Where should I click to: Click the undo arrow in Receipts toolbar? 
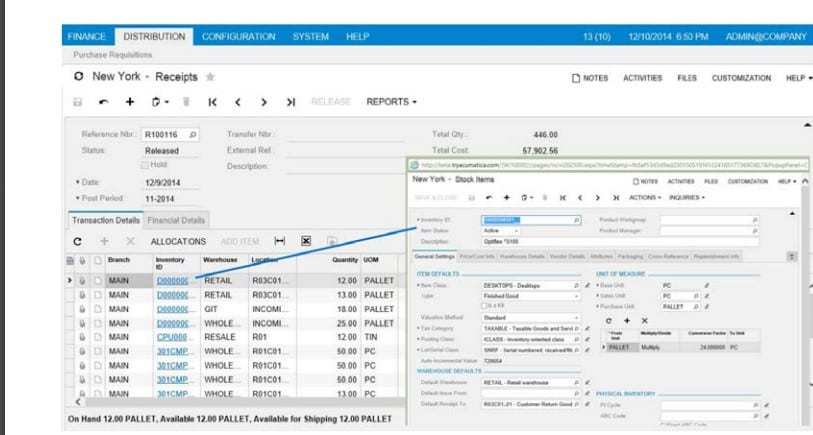[x=104, y=102]
